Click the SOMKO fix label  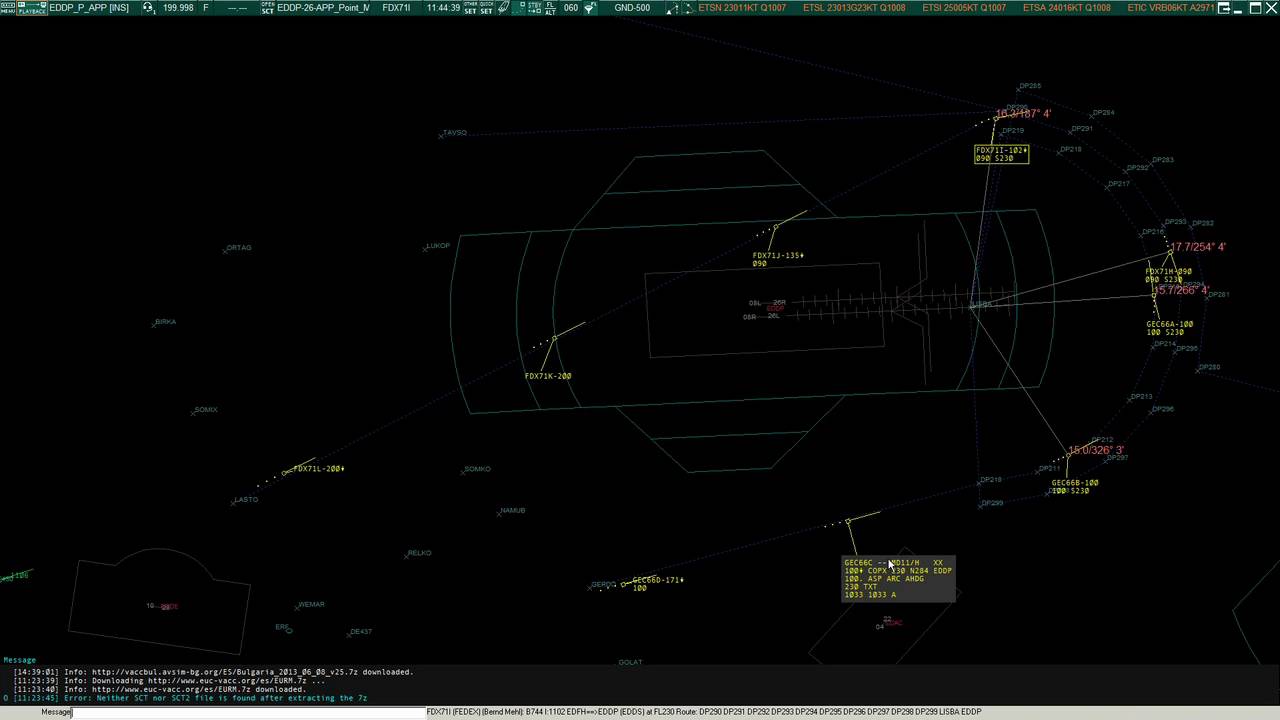[x=478, y=469]
